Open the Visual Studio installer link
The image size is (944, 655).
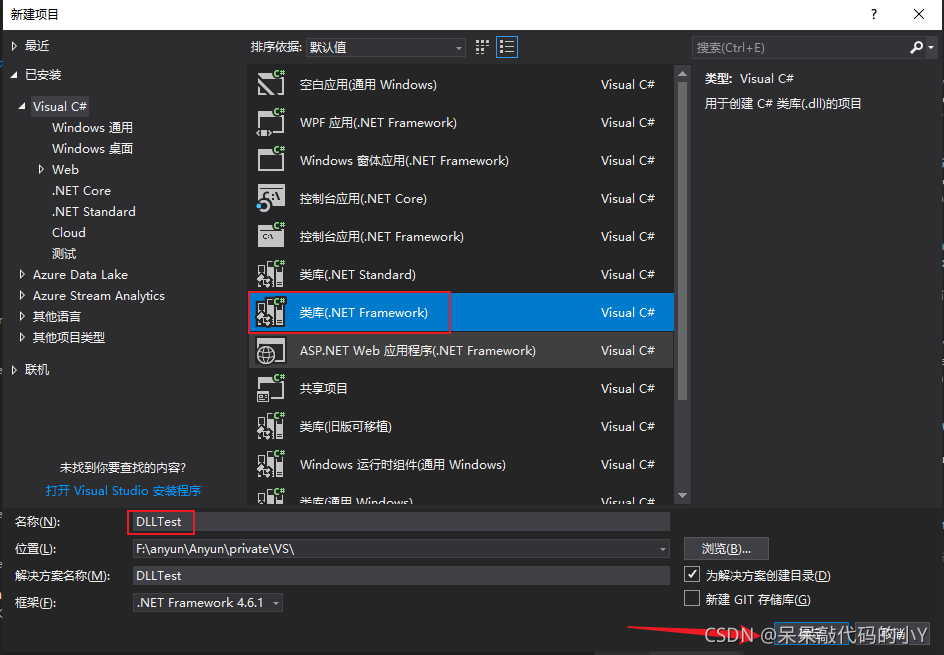coord(123,491)
